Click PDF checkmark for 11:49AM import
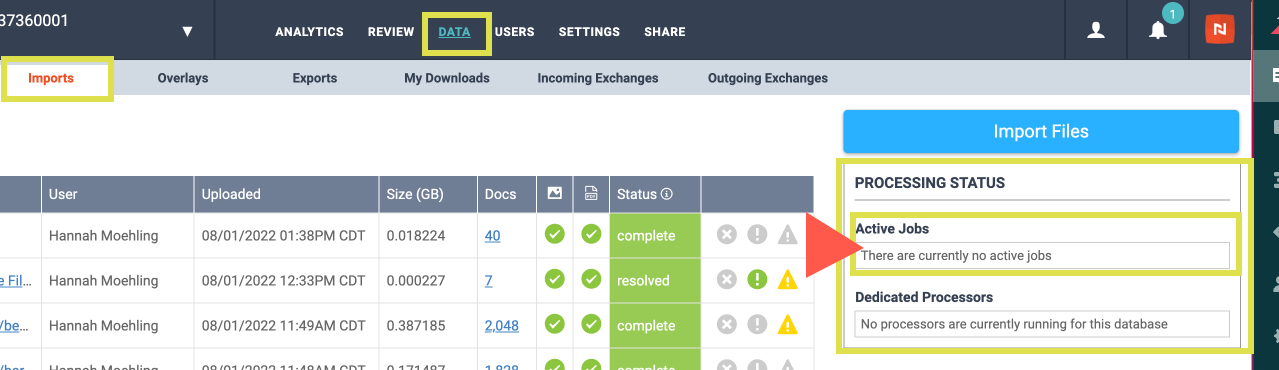This screenshot has height=370, width=1279. [591, 324]
